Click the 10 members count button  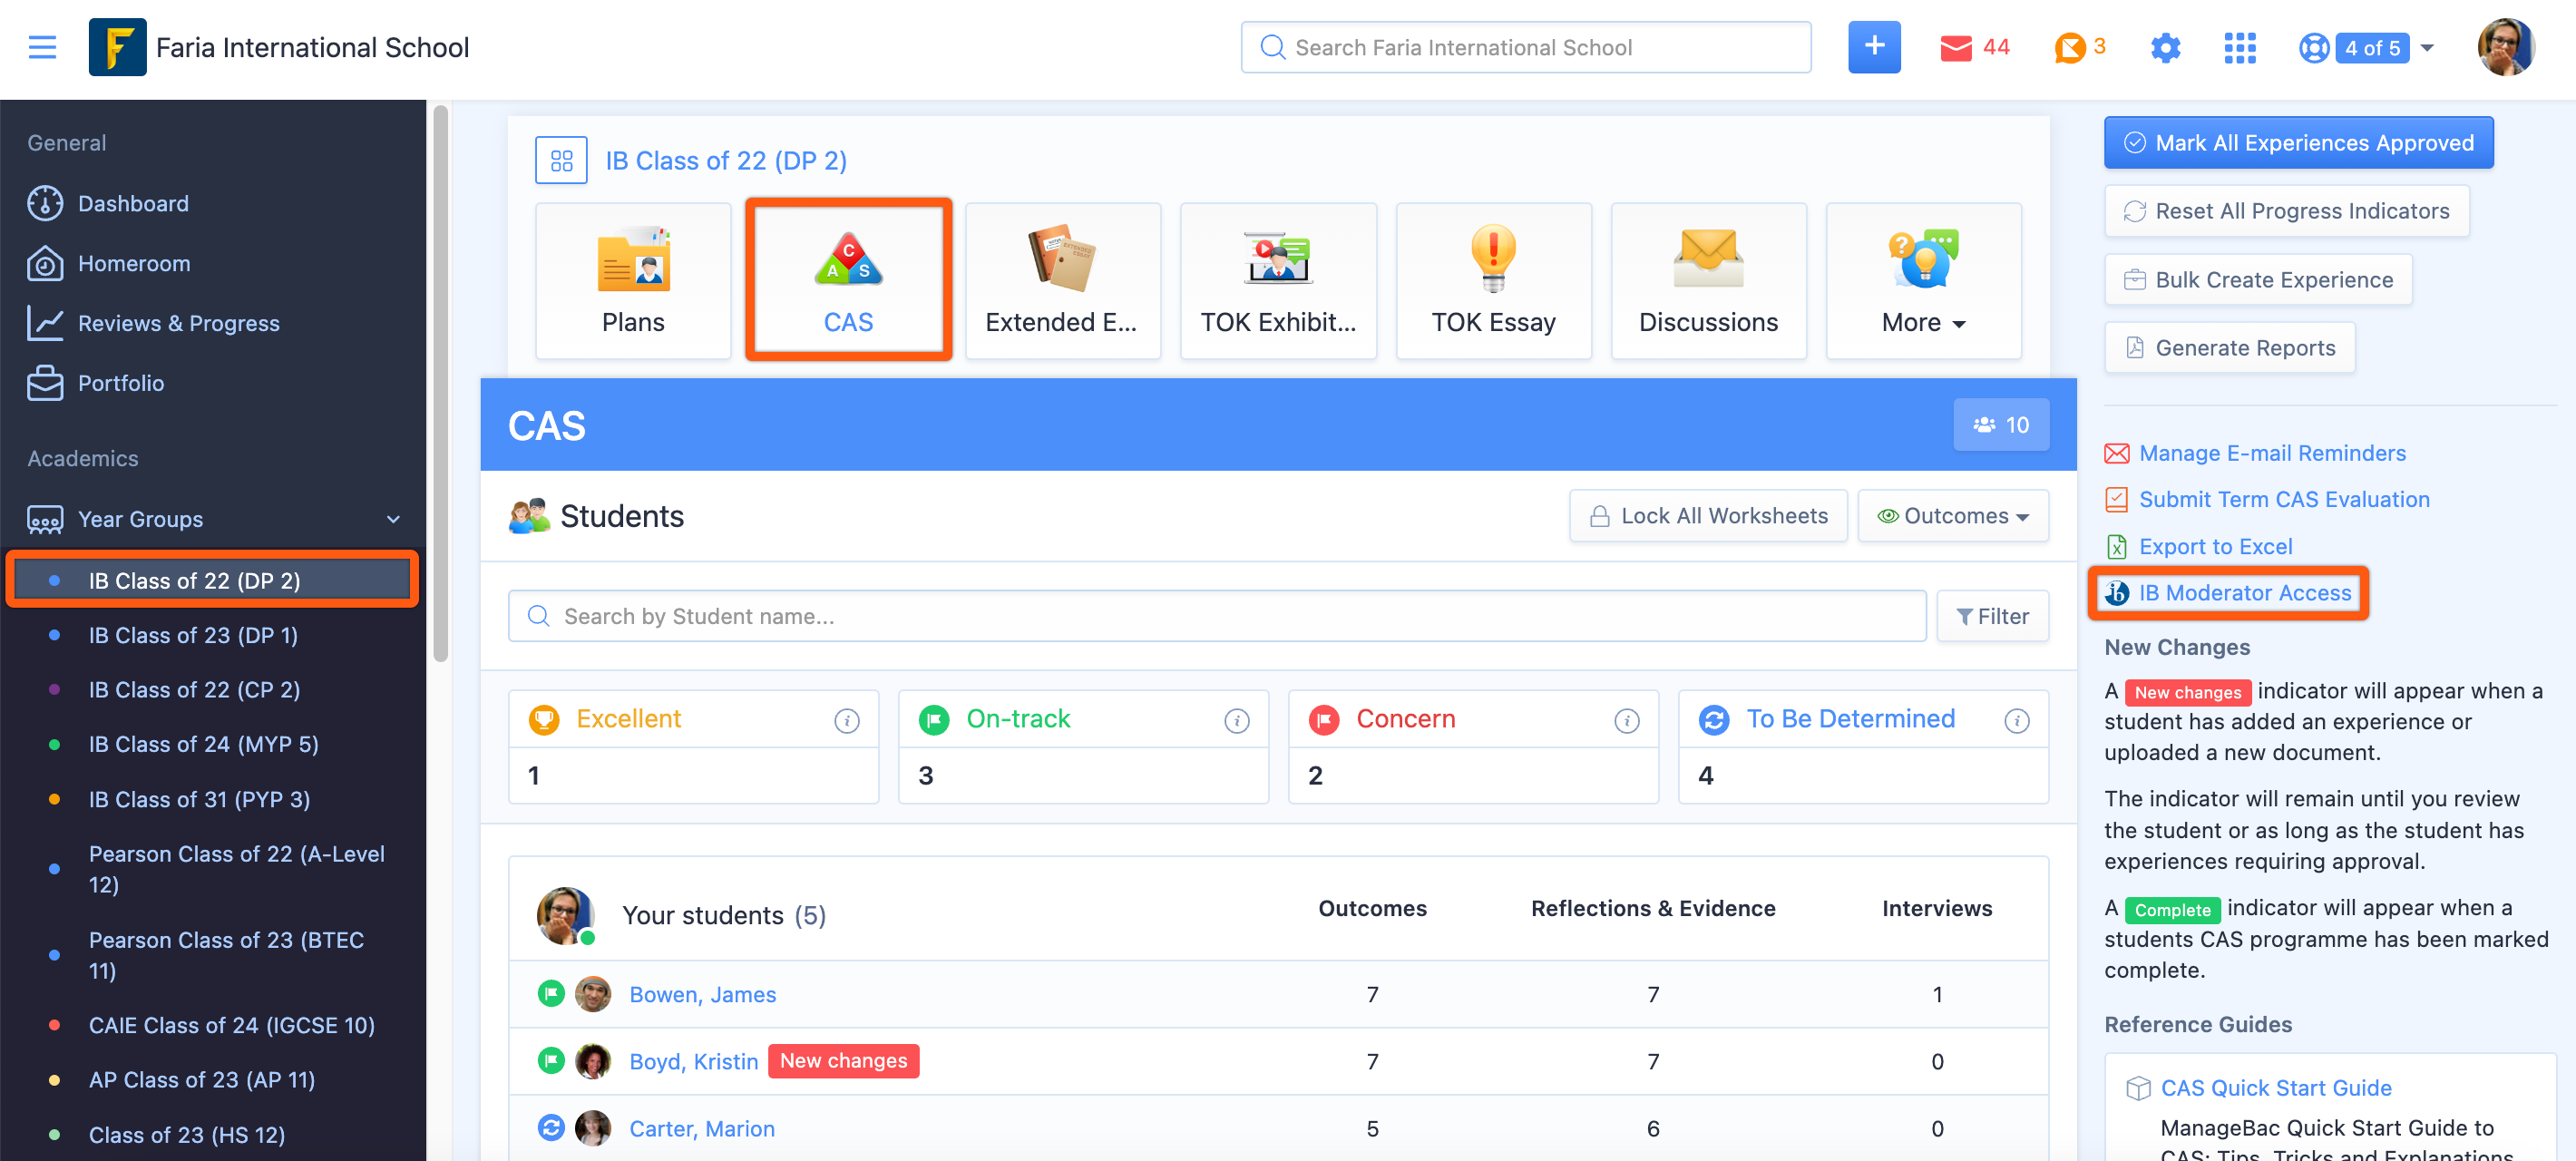pos(2000,425)
